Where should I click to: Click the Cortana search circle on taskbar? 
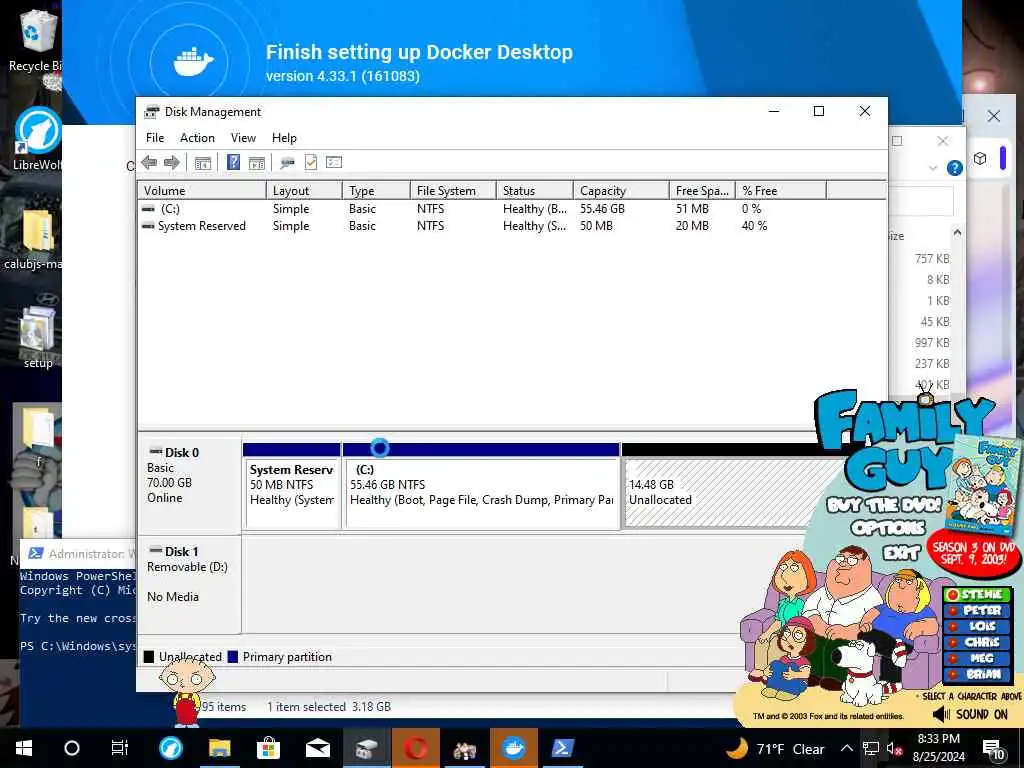72,748
